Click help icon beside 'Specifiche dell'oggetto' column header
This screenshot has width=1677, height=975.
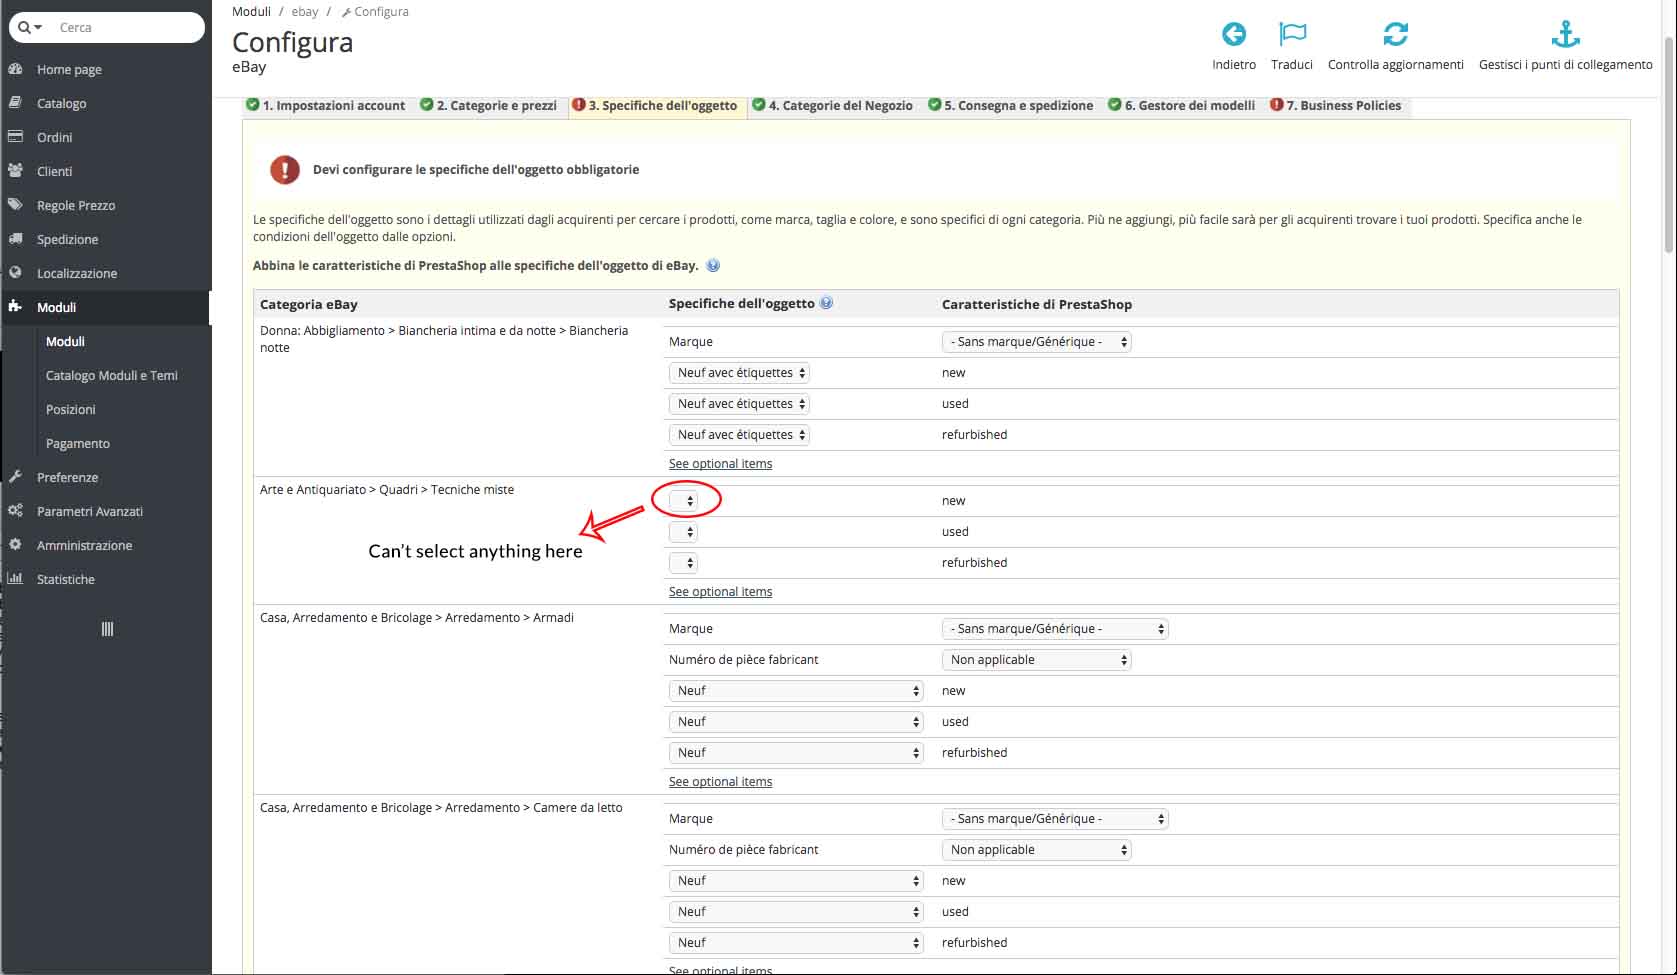coord(826,303)
